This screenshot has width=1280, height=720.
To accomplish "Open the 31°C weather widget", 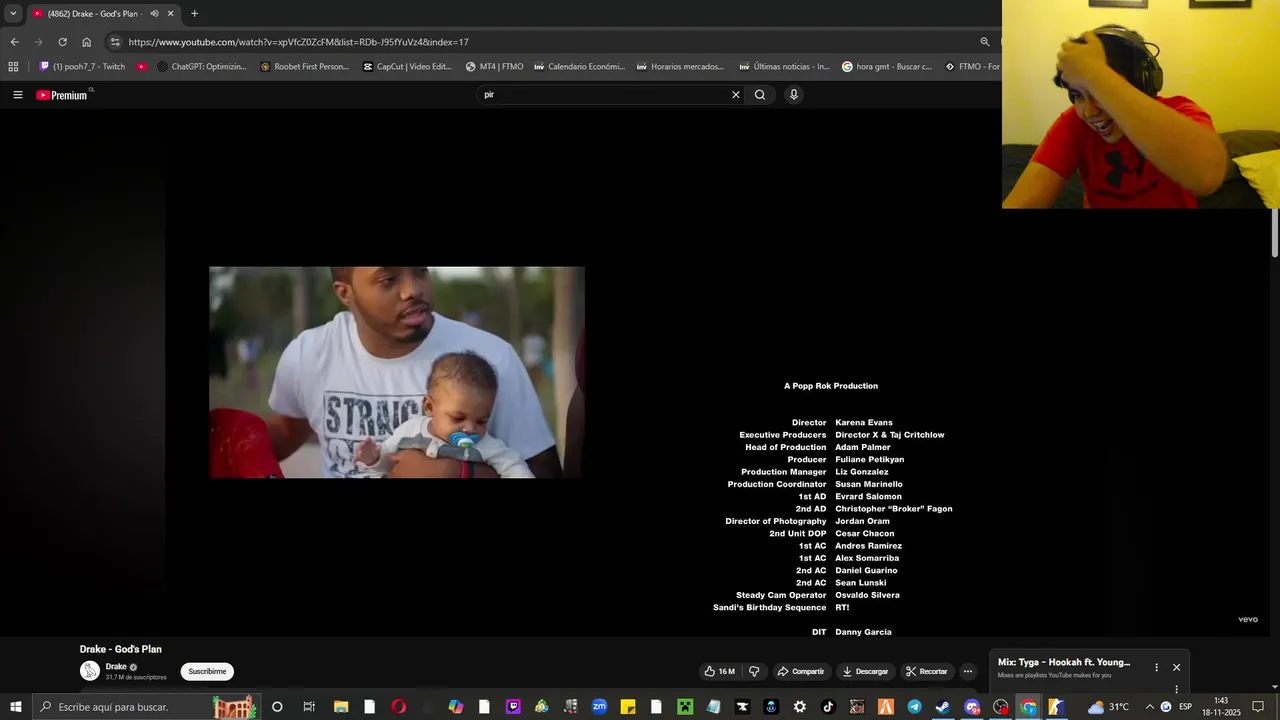I will tap(1108, 707).
